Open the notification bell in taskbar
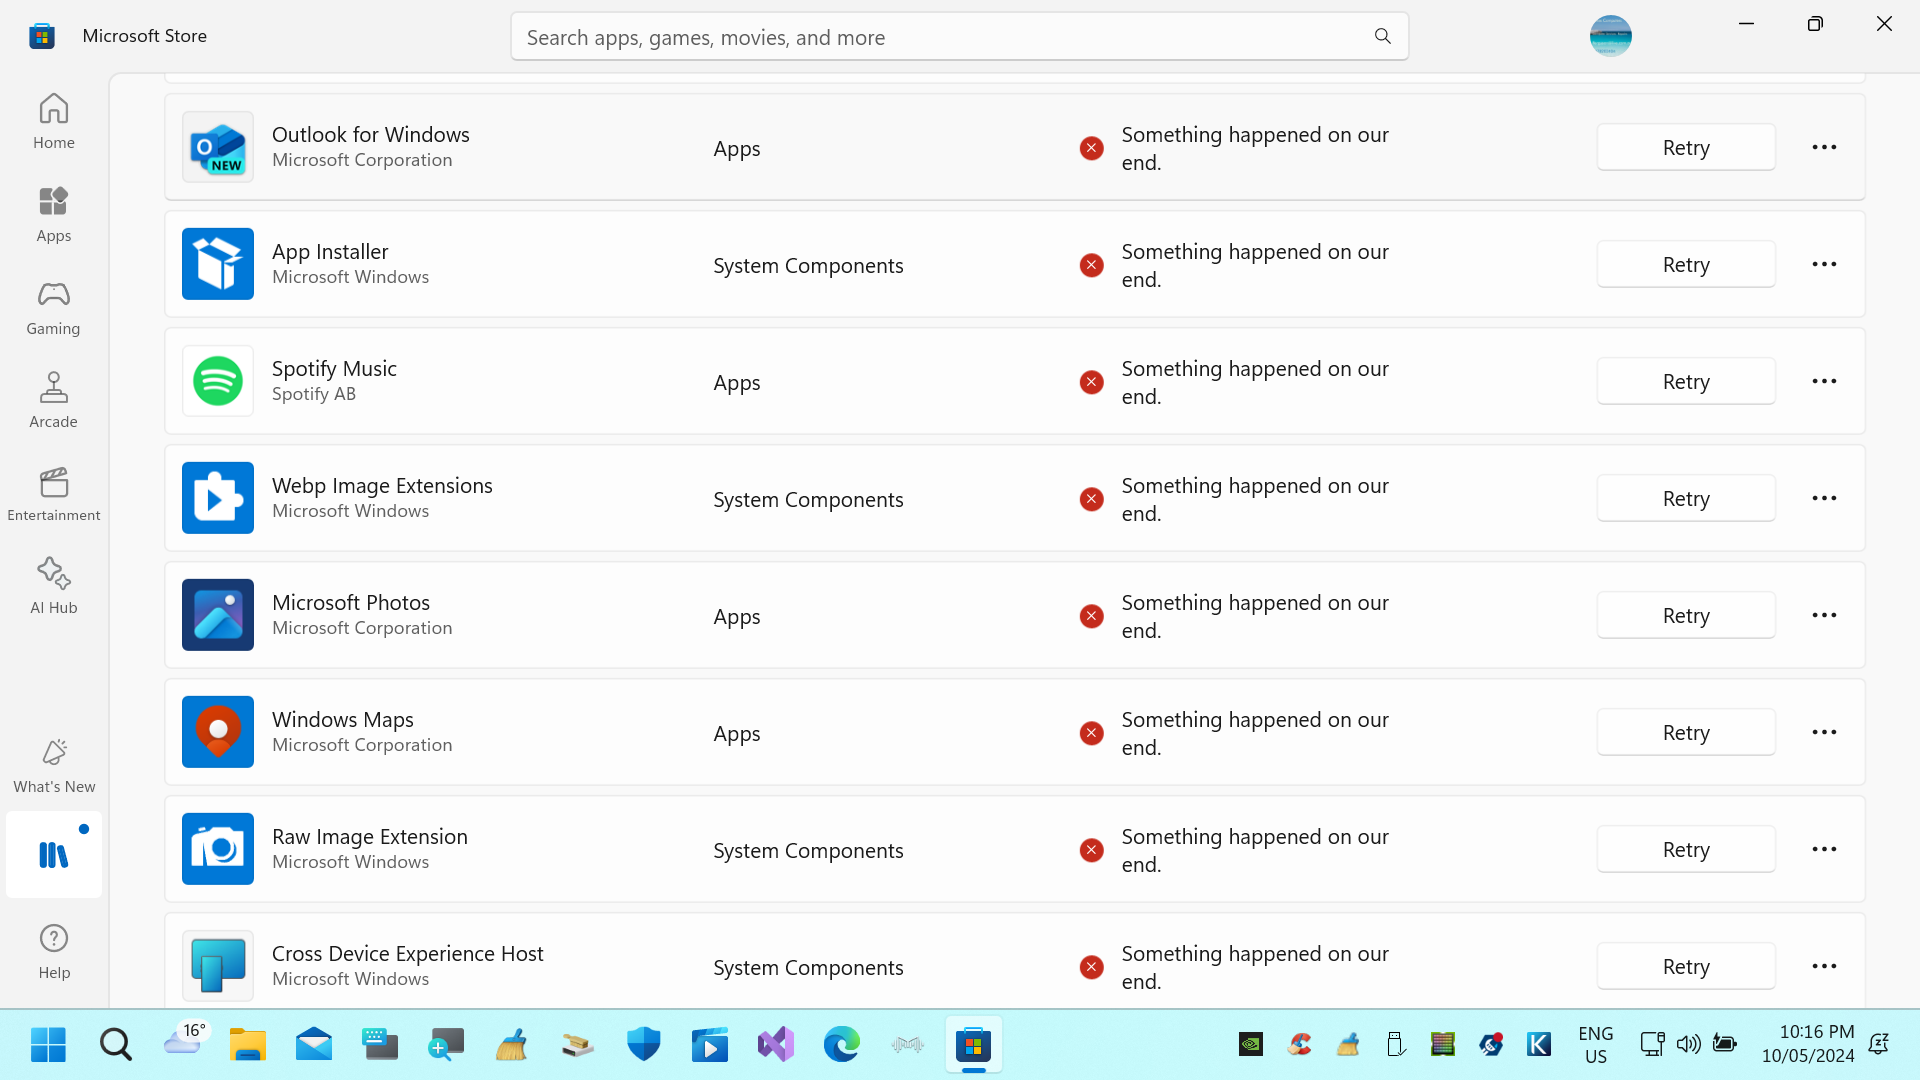The width and height of the screenshot is (1920, 1080). 1879,1044
